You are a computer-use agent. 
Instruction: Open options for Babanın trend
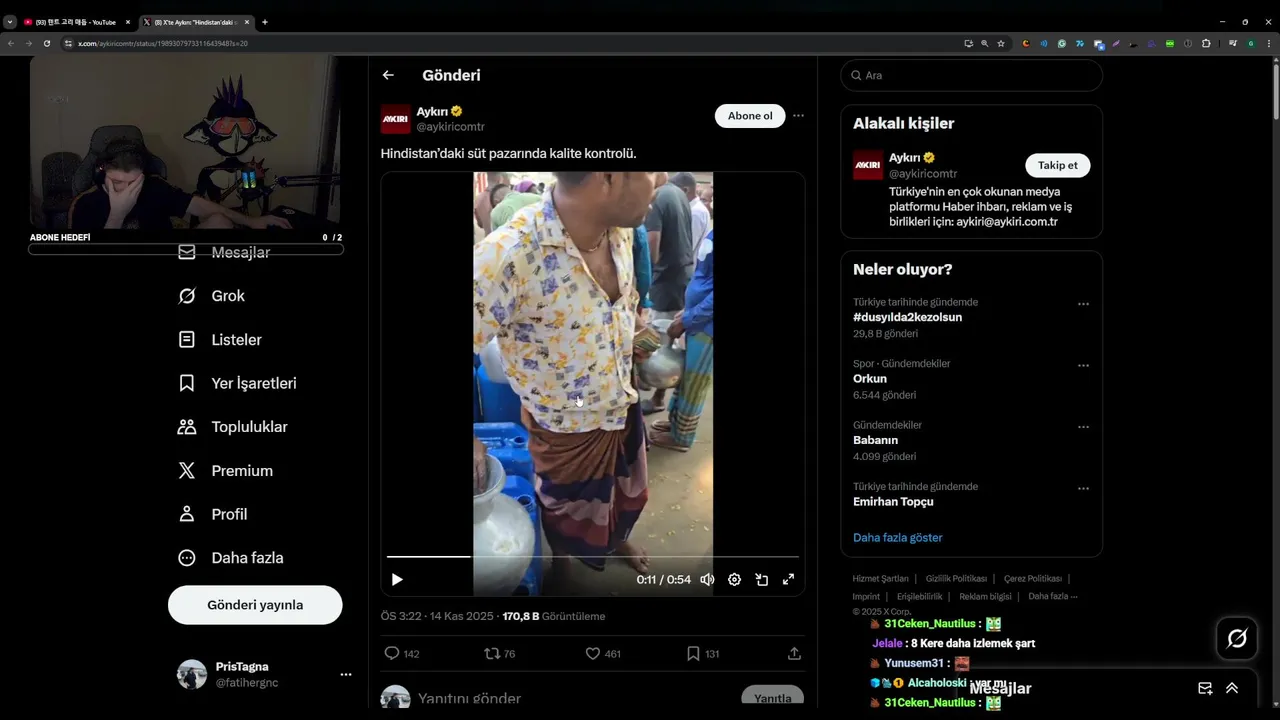pyautogui.click(x=1083, y=427)
